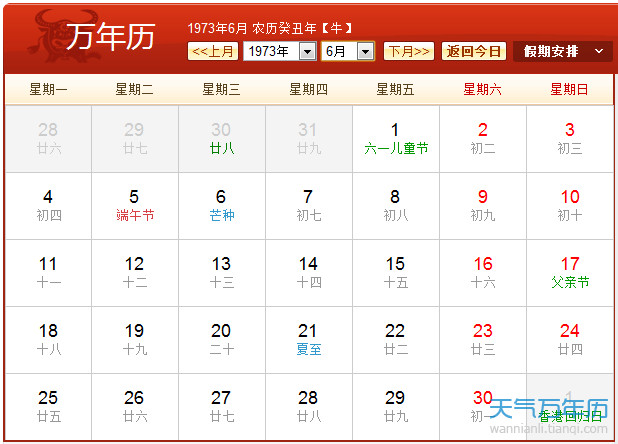Select June 7 初七
618x444 pixels.
309,206
